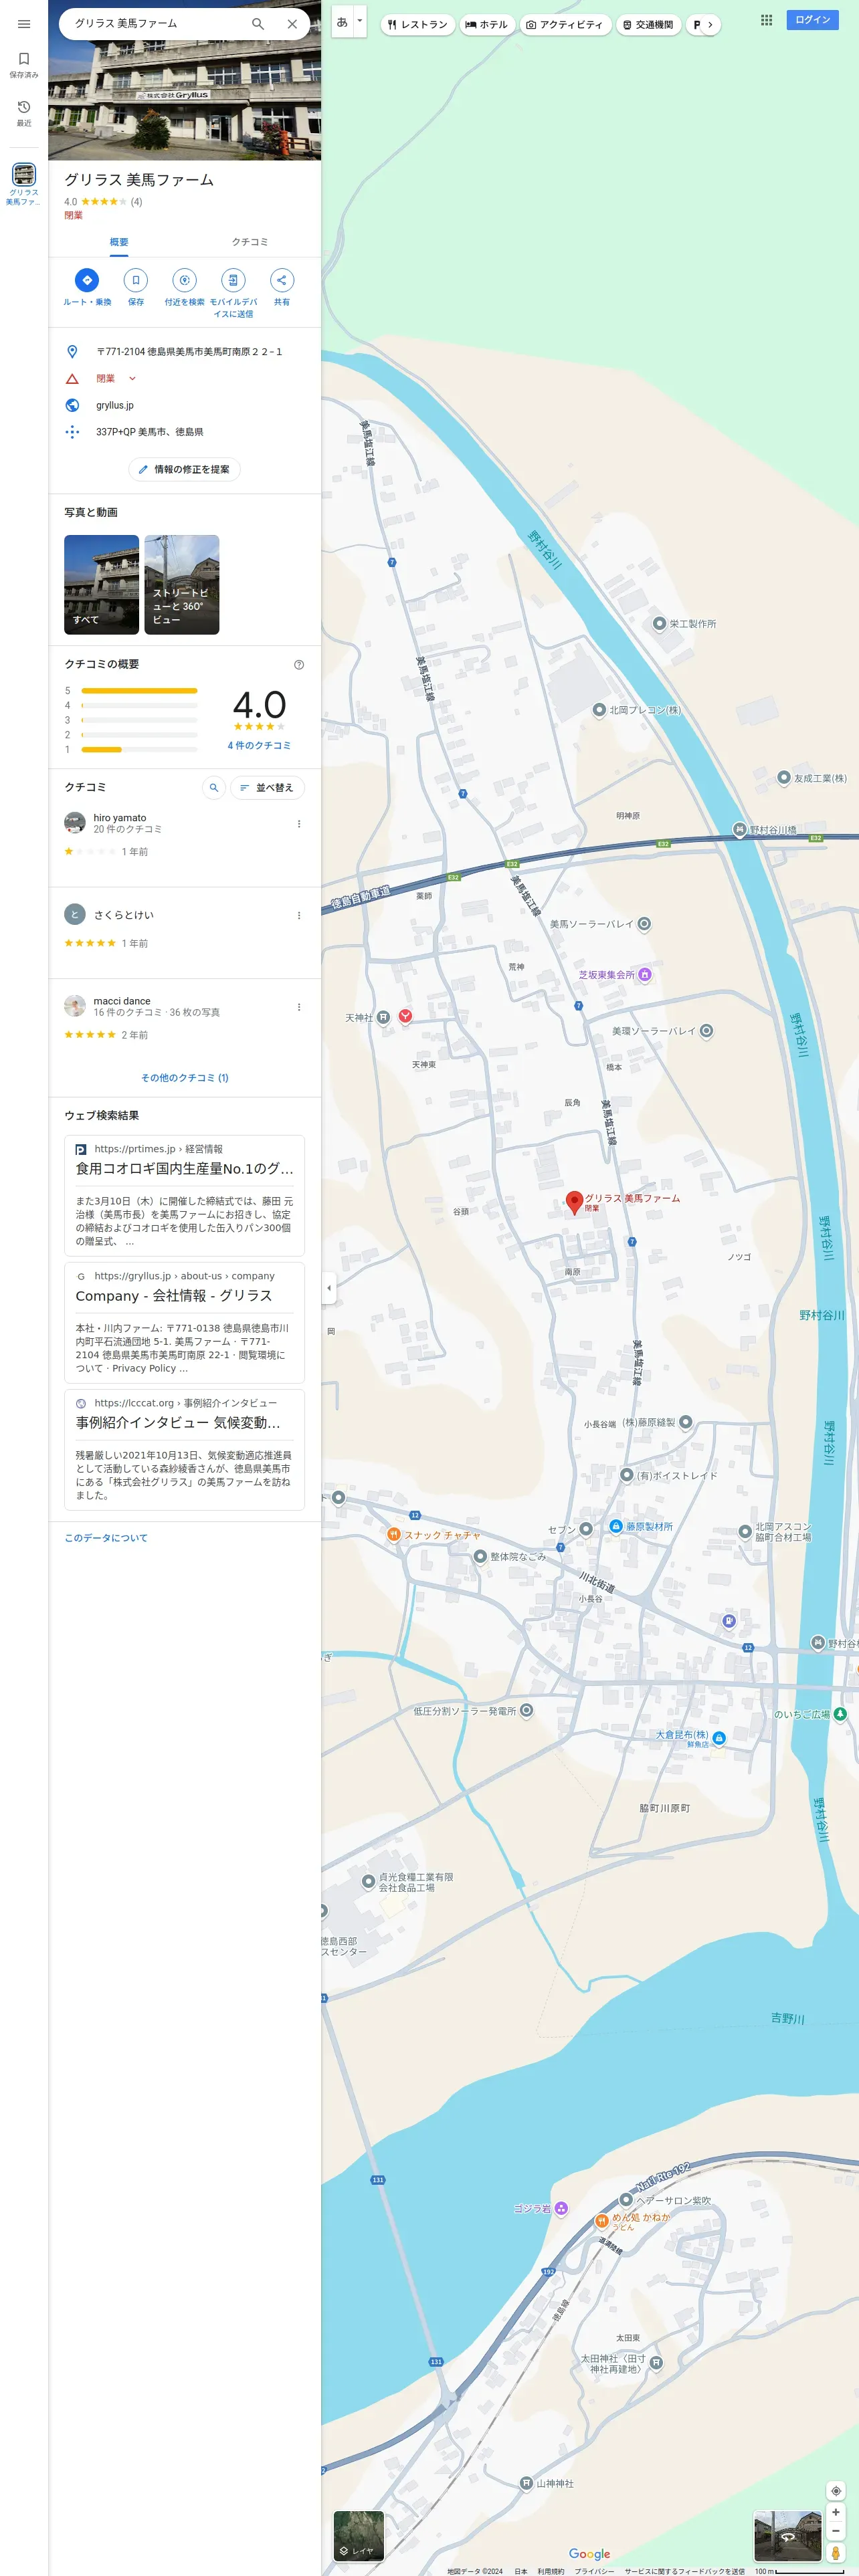
Task: Click the 1-star rating bar
Action: click(139, 749)
